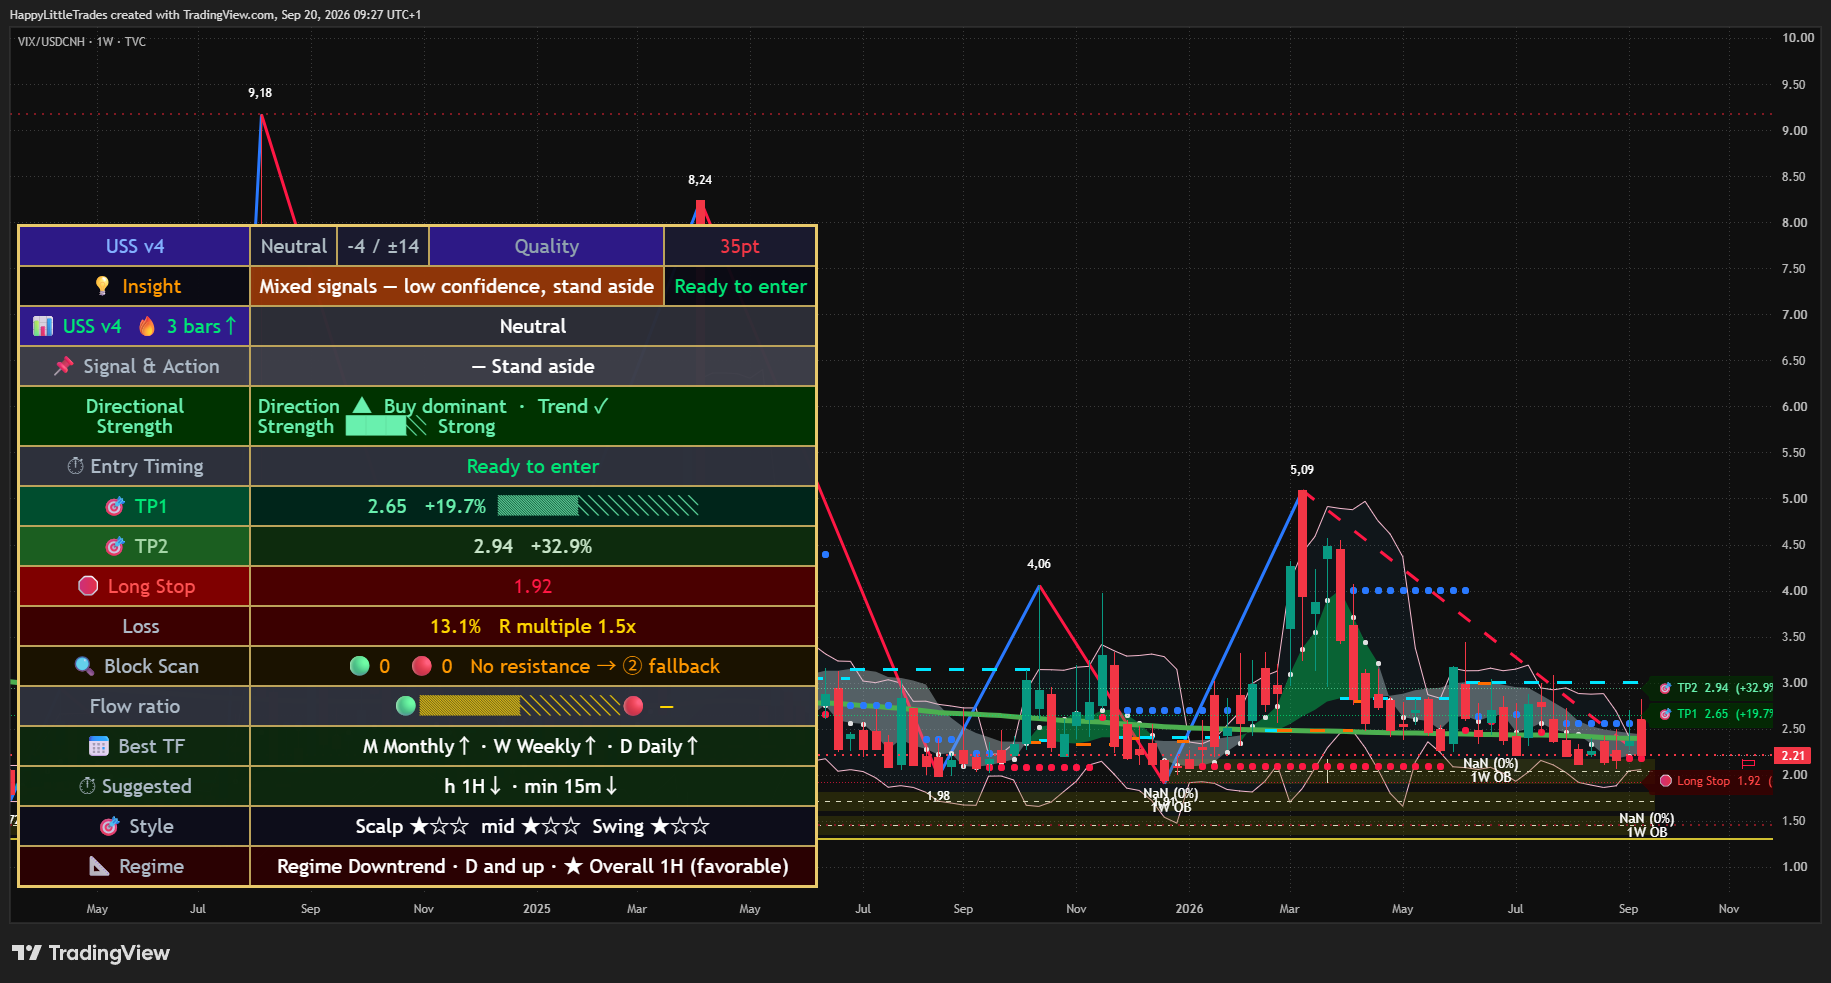Click the Strength meter bar
The height and width of the screenshot is (983, 1831).
pos(386,426)
